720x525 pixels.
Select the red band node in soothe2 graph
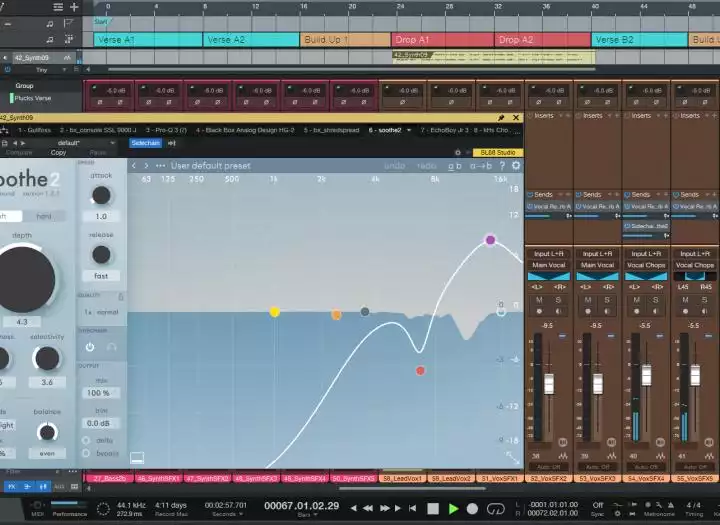tap(420, 371)
